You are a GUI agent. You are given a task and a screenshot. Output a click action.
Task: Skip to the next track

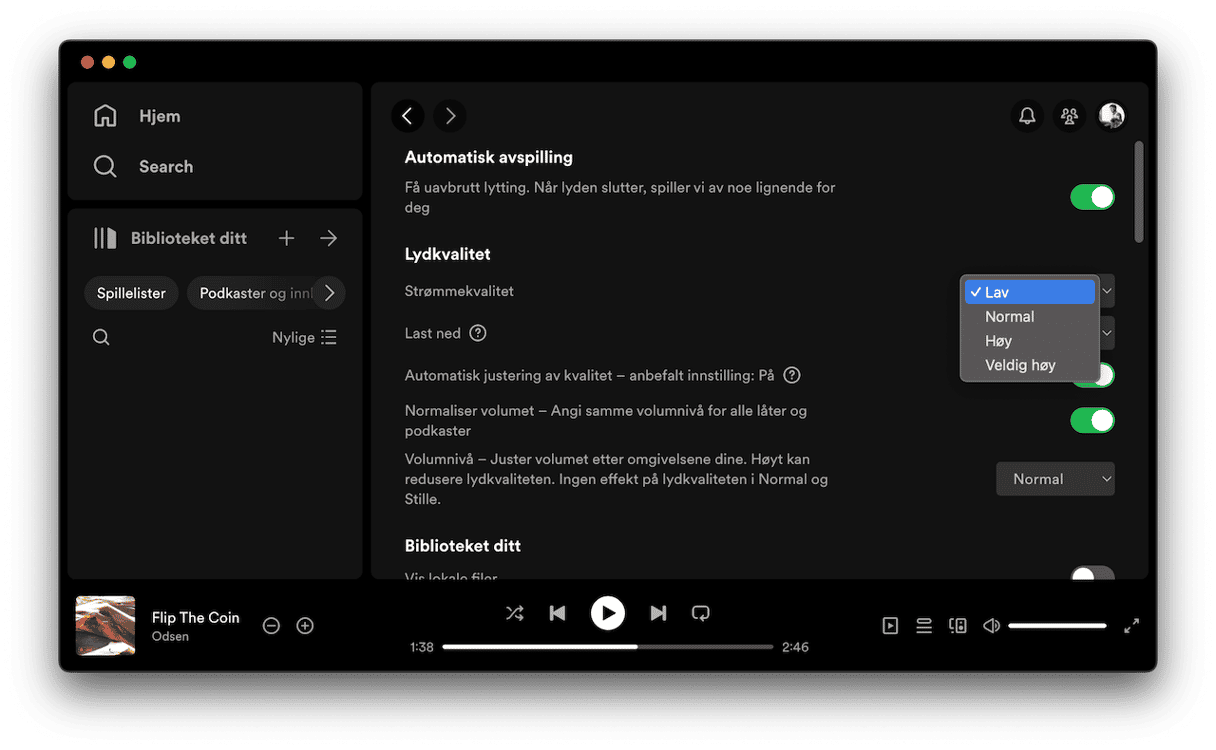(x=658, y=613)
